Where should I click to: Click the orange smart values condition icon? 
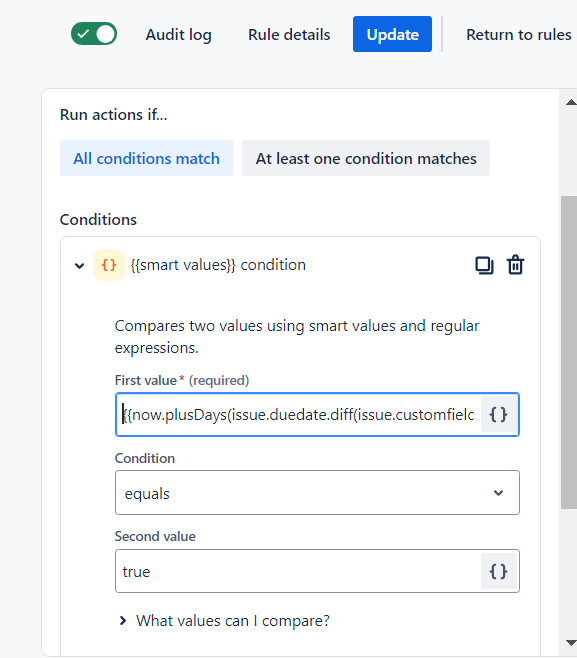(x=109, y=265)
